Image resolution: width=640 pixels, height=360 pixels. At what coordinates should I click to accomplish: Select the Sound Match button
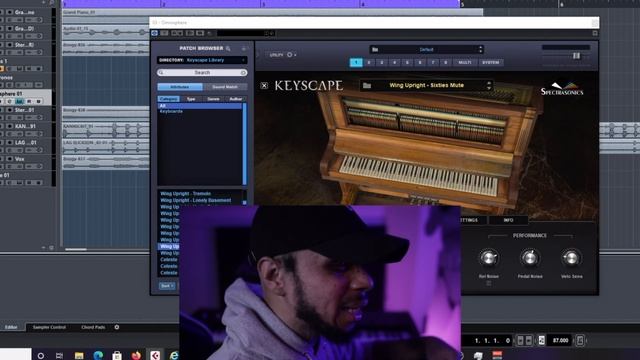pos(225,87)
